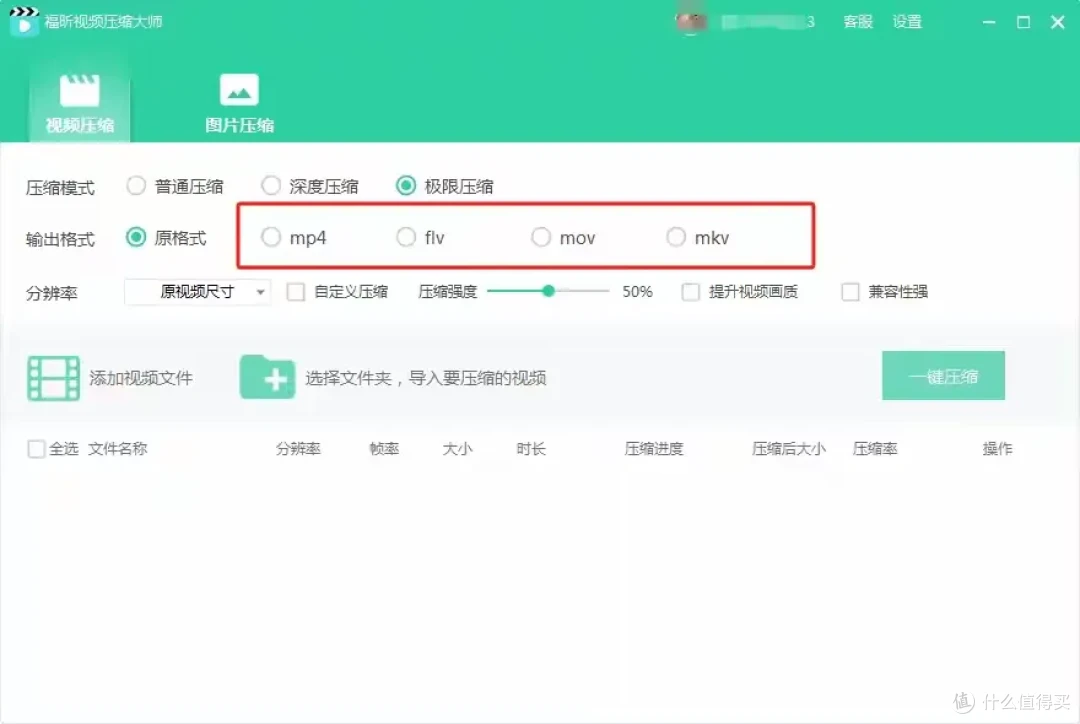Click the 大小 size column header
The width and height of the screenshot is (1080, 724).
(457, 449)
